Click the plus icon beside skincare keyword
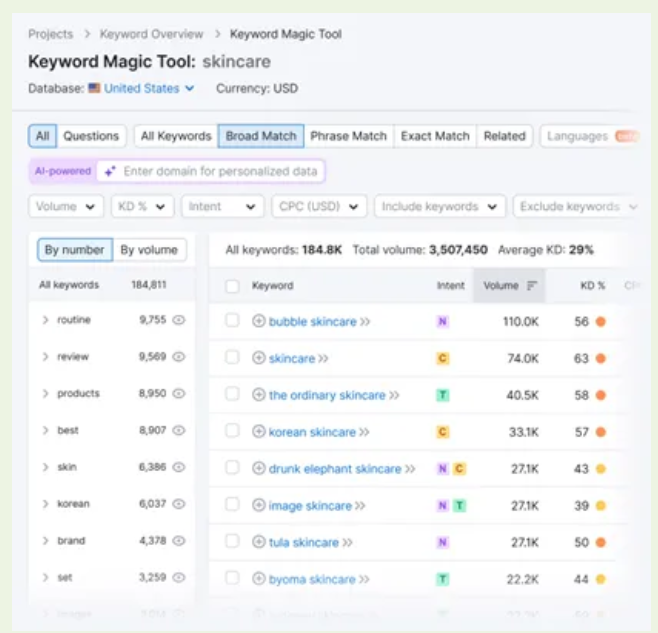 point(258,358)
